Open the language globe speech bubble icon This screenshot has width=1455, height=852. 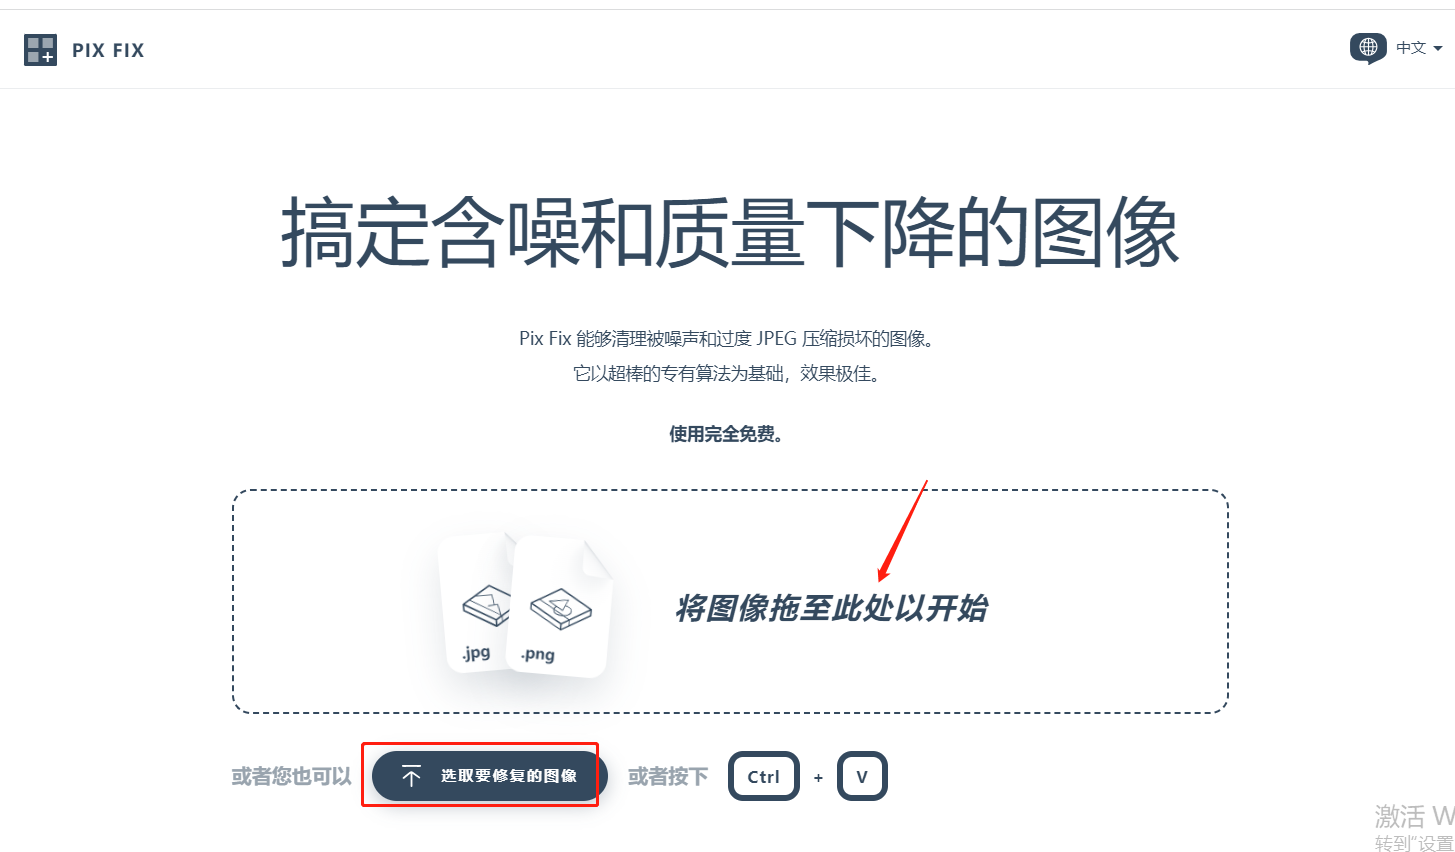click(1368, 48)
